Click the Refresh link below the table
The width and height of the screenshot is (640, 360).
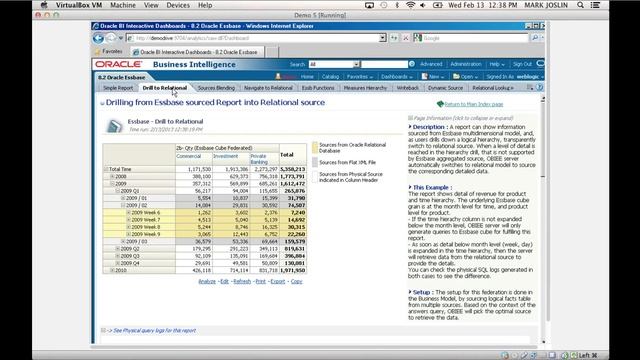click(242, 282)
